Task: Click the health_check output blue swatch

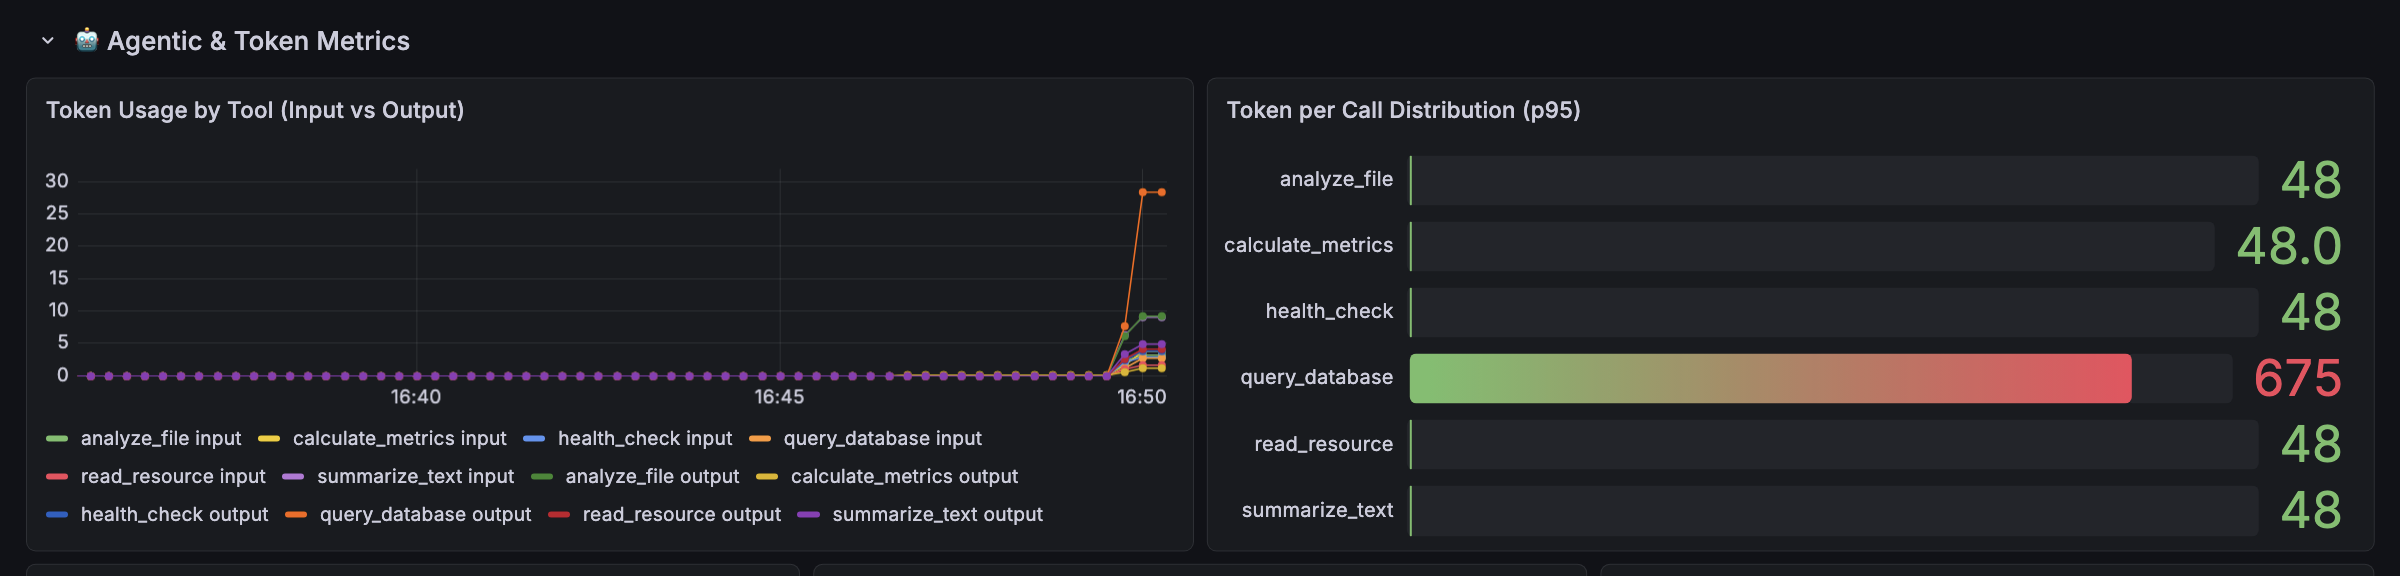Action: tap(57, 514)
